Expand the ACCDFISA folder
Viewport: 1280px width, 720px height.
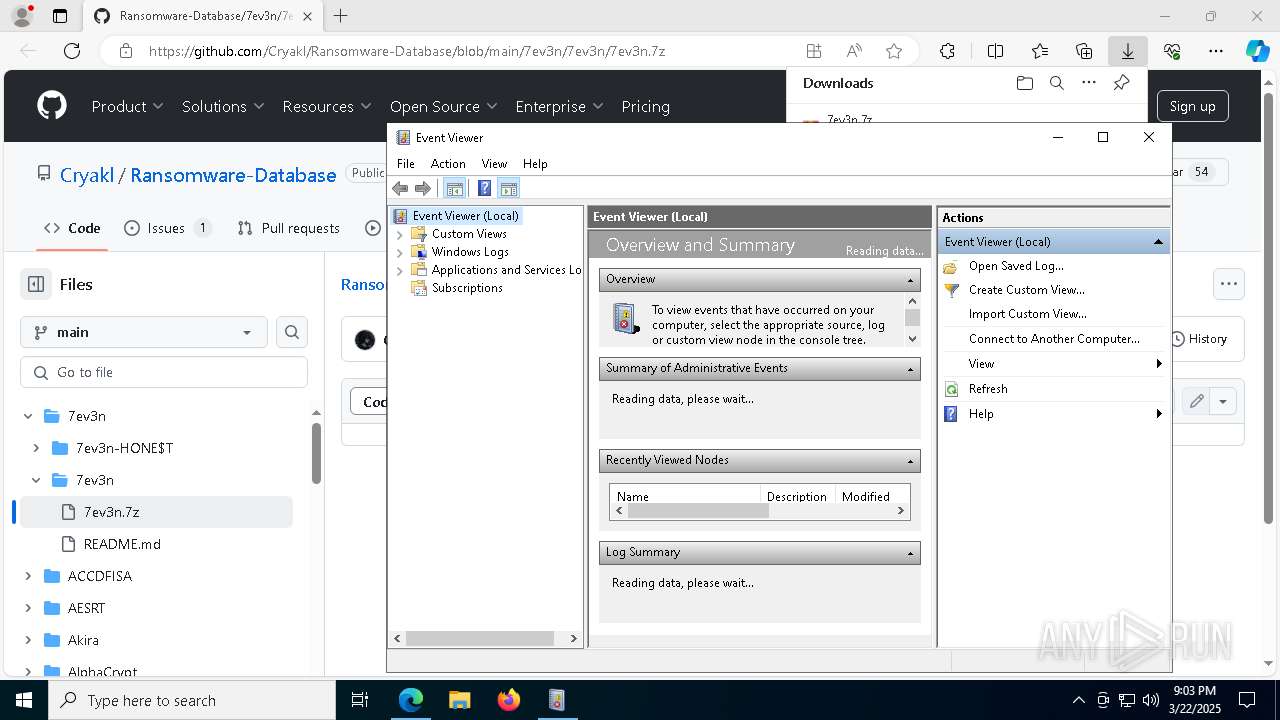pos(29,576)
